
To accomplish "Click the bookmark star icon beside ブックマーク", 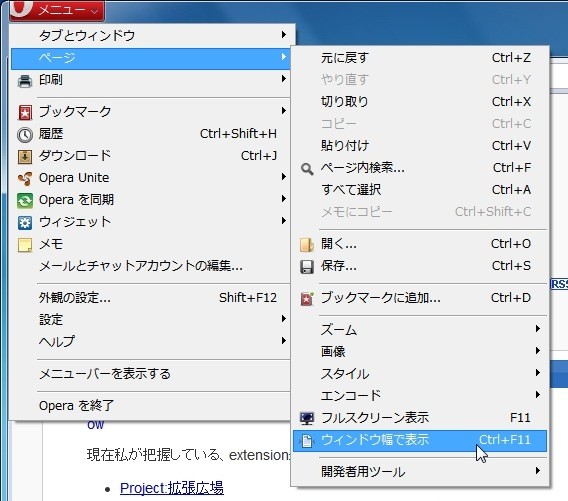I will (25, 112).
